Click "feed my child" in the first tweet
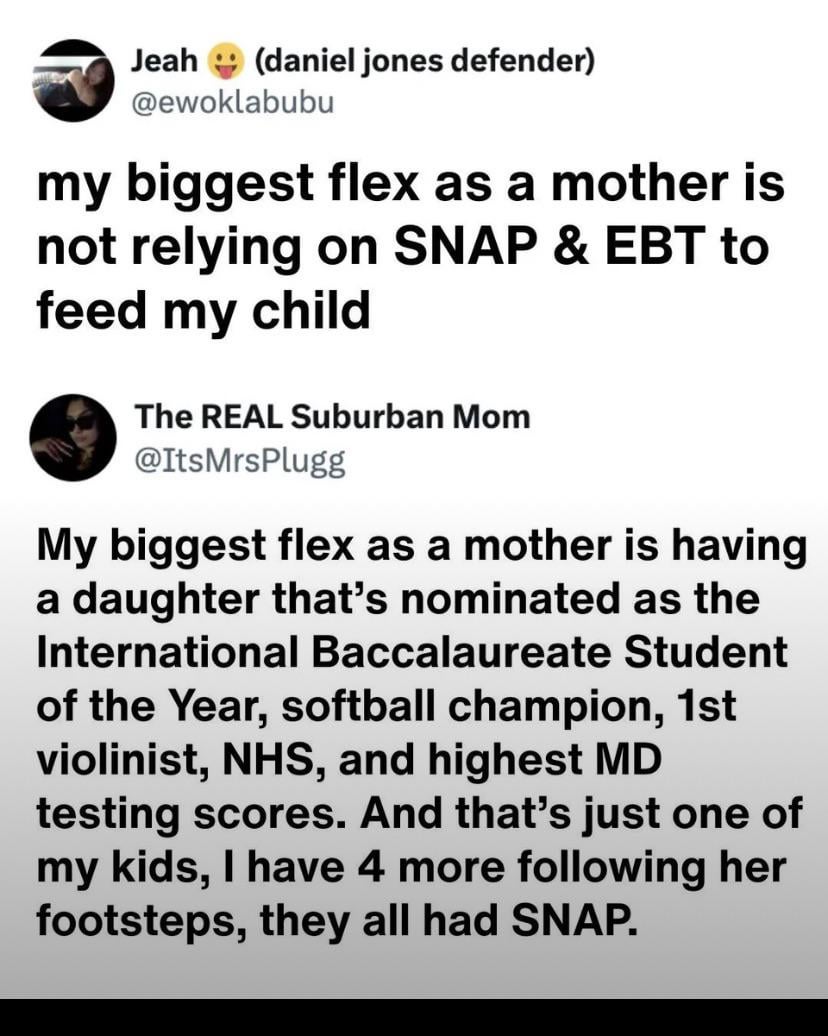The width and height of the screenshot is (828, 1036). 203,312
